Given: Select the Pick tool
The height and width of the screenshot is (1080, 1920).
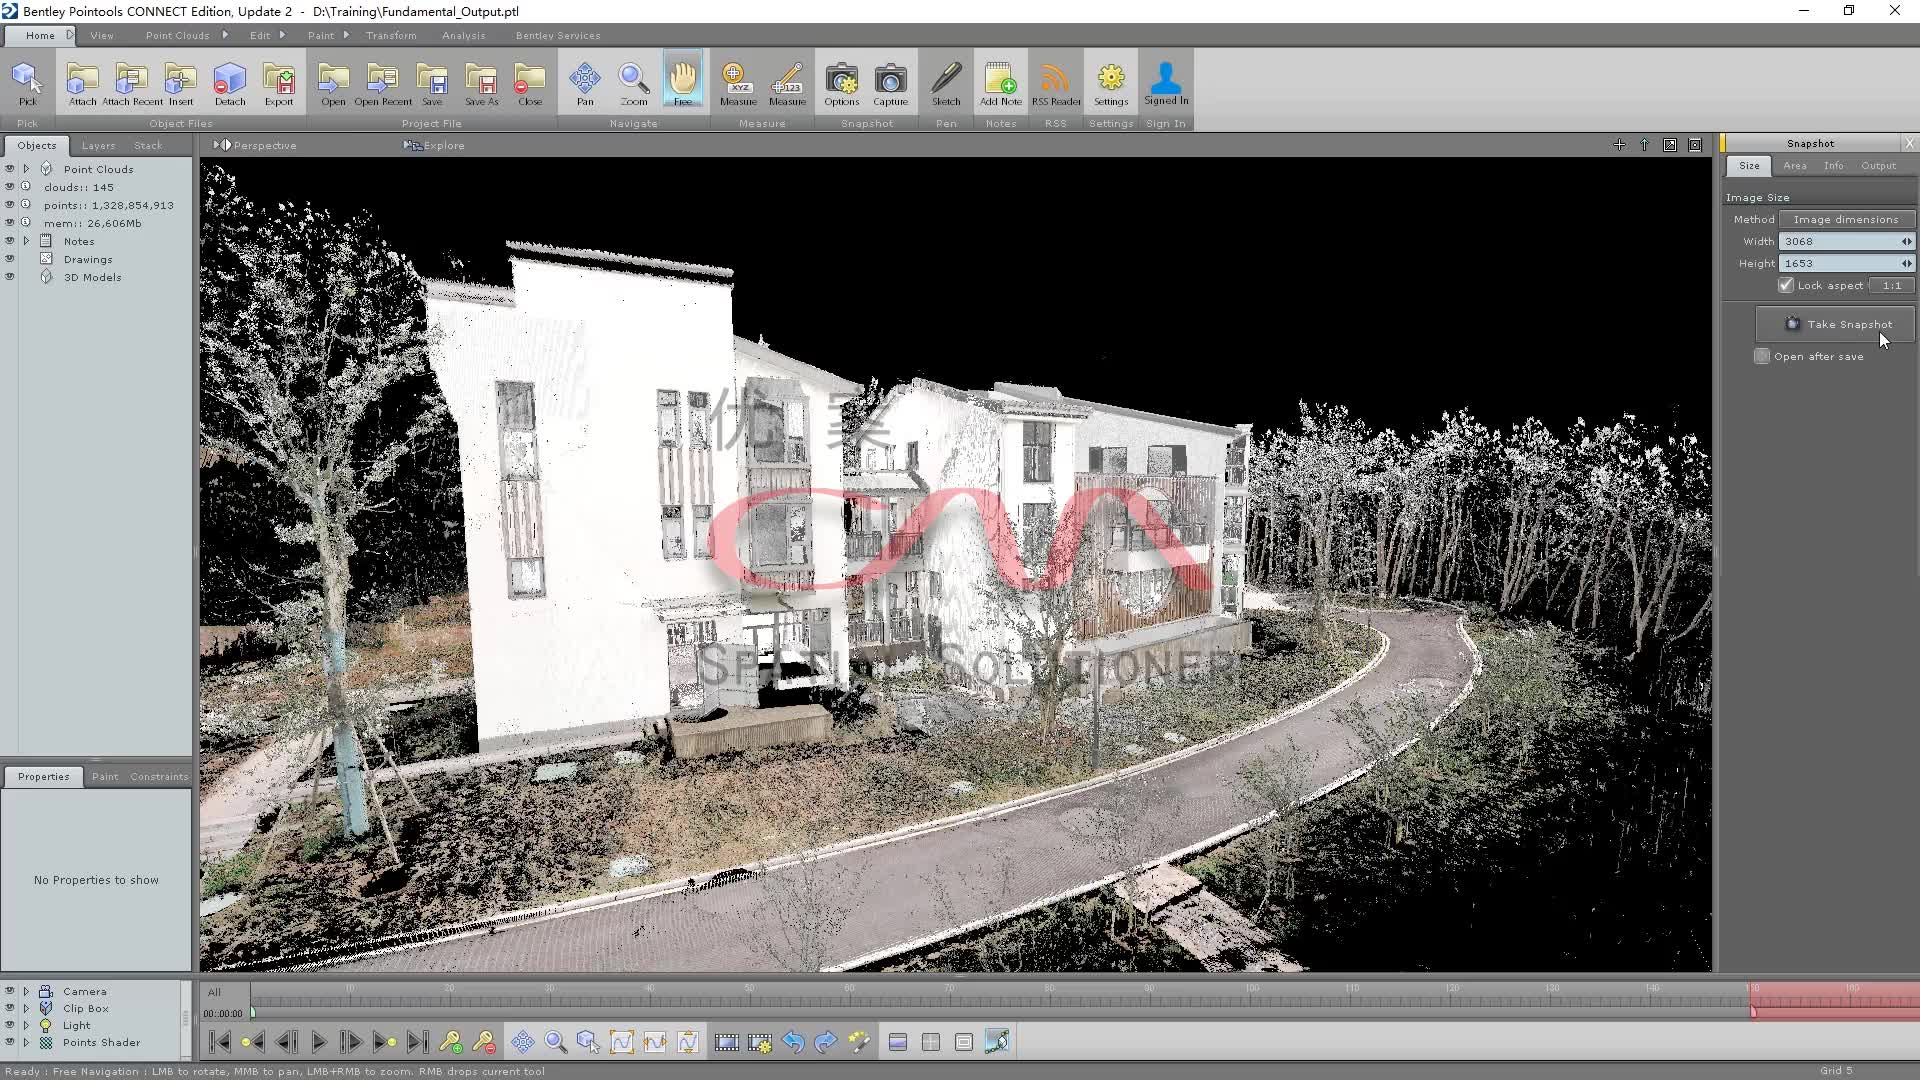Looking at the screenshot, I should [x=27, y=84].
